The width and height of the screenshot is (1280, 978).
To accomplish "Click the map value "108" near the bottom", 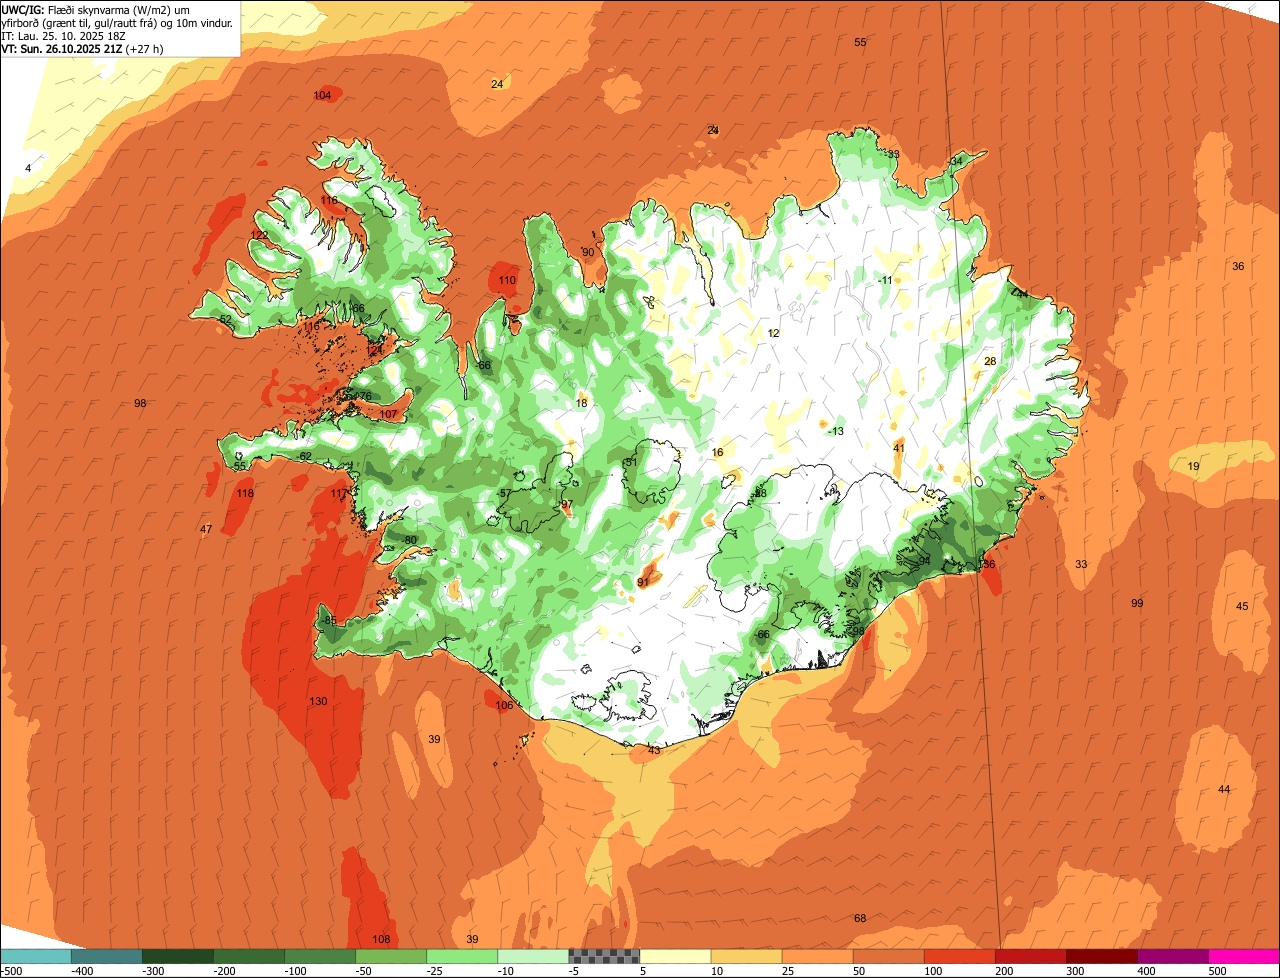I will click(x=381, y=939).
